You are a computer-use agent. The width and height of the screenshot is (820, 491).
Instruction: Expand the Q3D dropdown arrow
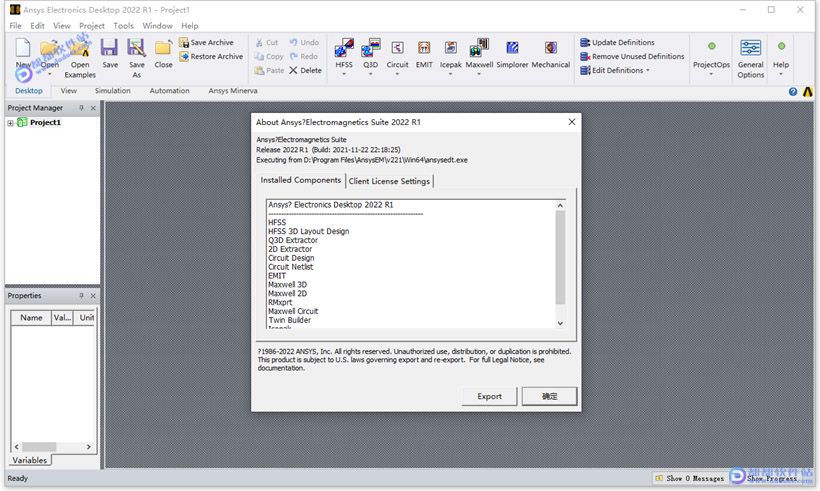(371, 74)
